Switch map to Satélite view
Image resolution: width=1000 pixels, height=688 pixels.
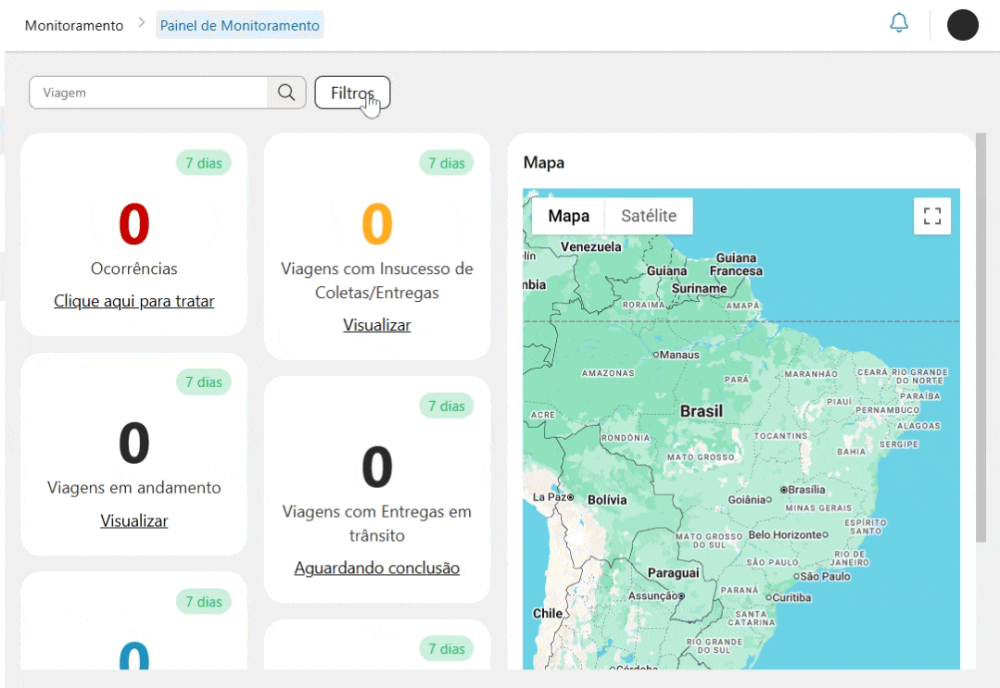click(x=648, y=215)
